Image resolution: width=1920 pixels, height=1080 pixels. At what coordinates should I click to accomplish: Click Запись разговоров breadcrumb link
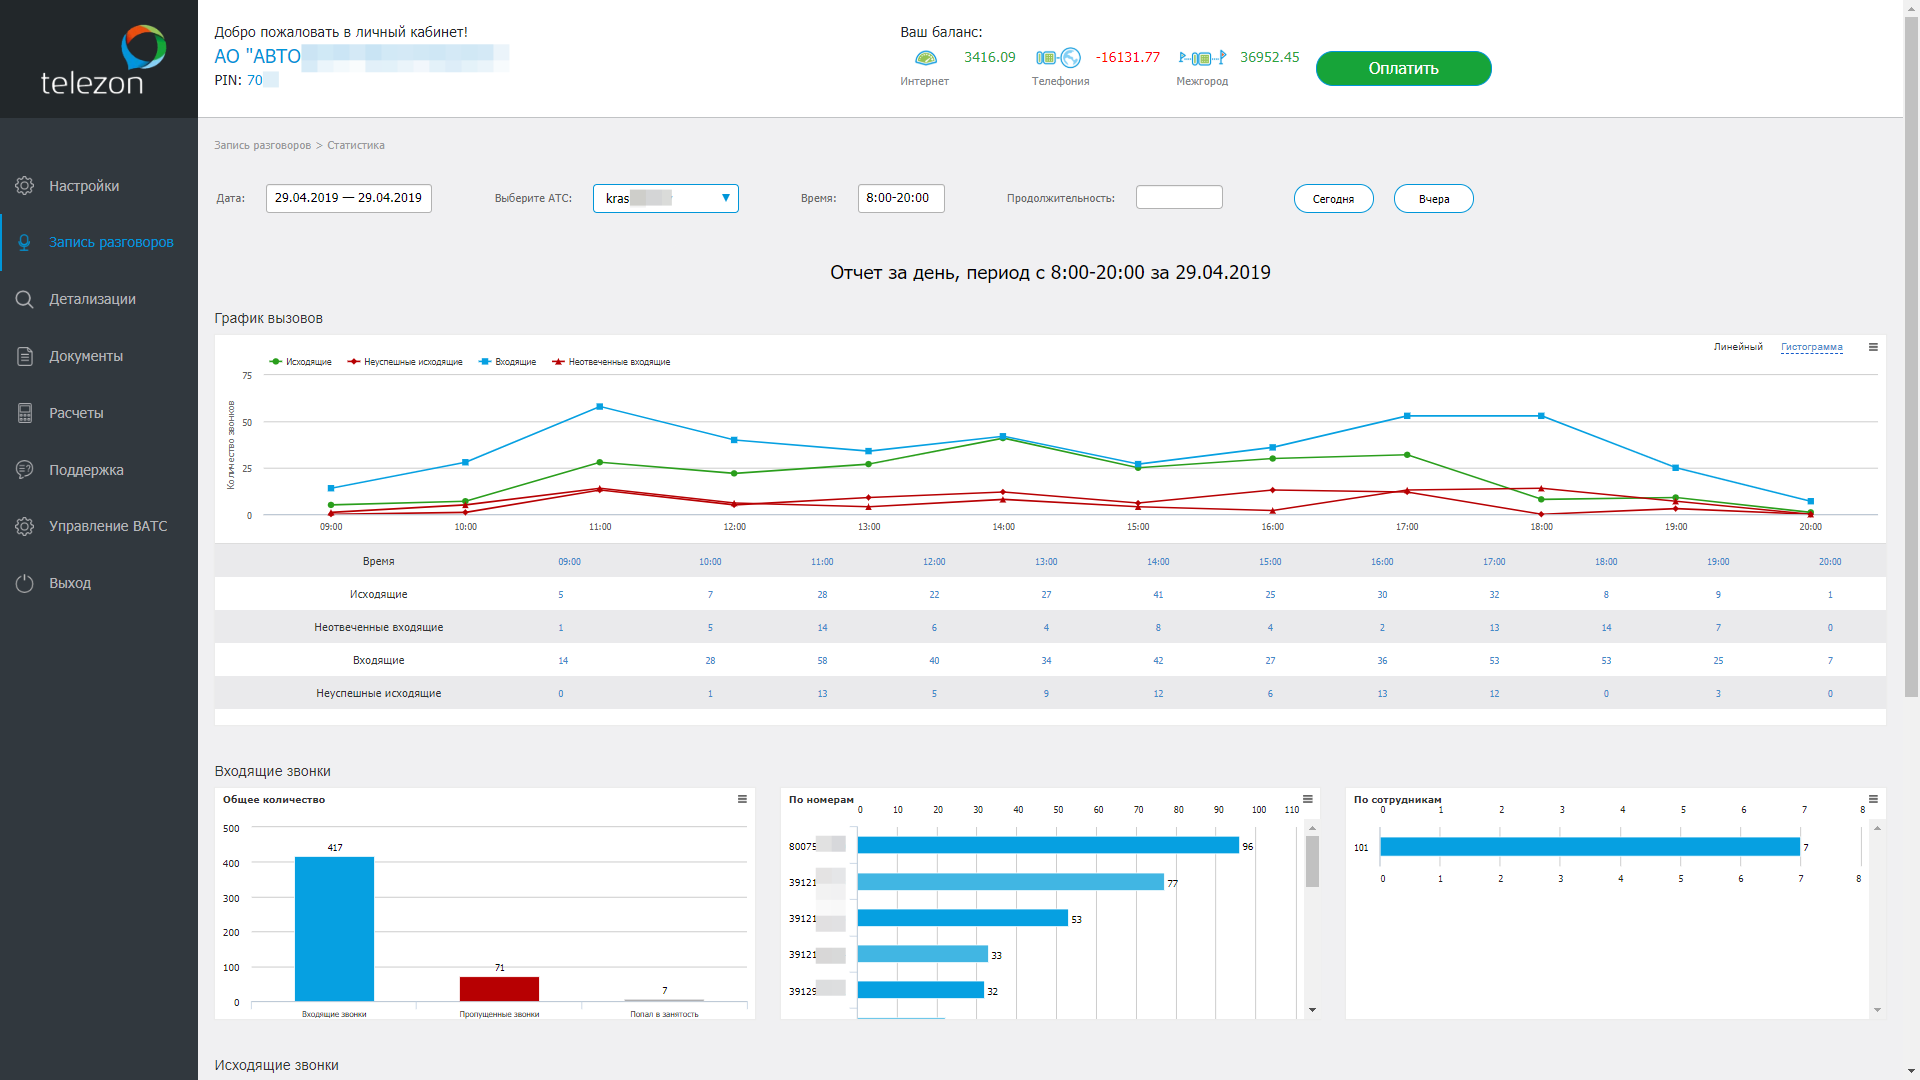(x=262, y=145)
